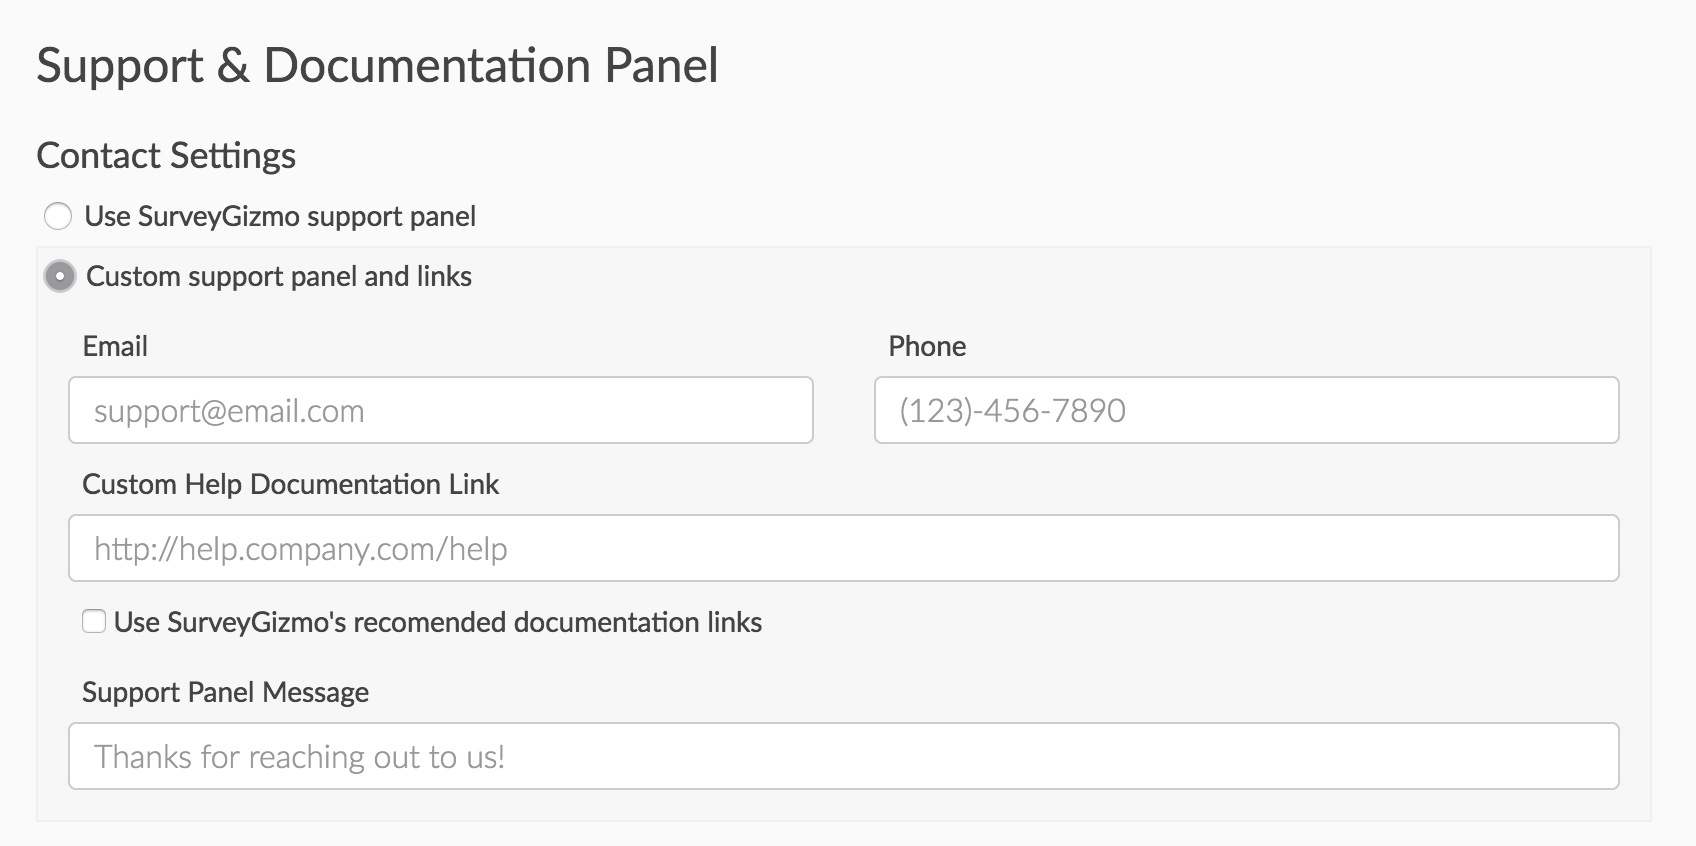Click the "Phone" field label

(927, 347)
